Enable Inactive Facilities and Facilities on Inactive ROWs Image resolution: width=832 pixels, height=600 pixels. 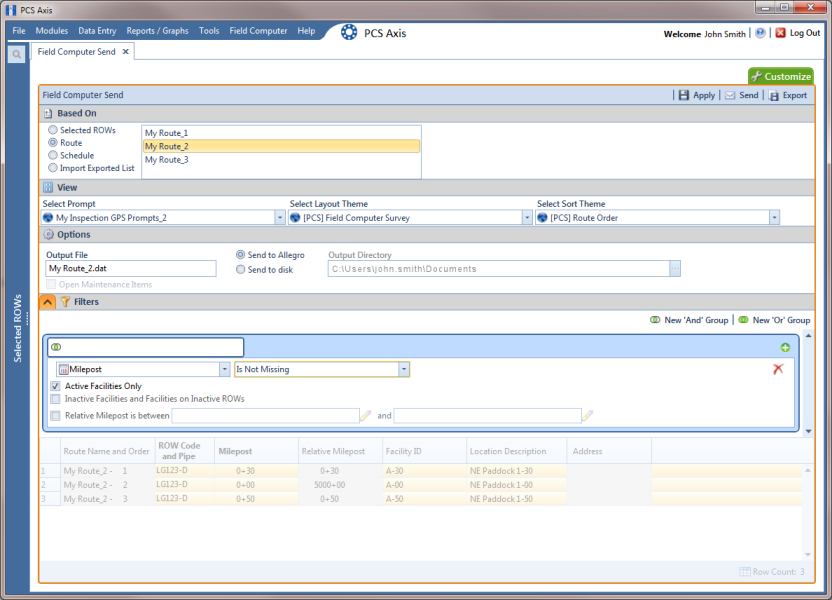coord(55,399)
